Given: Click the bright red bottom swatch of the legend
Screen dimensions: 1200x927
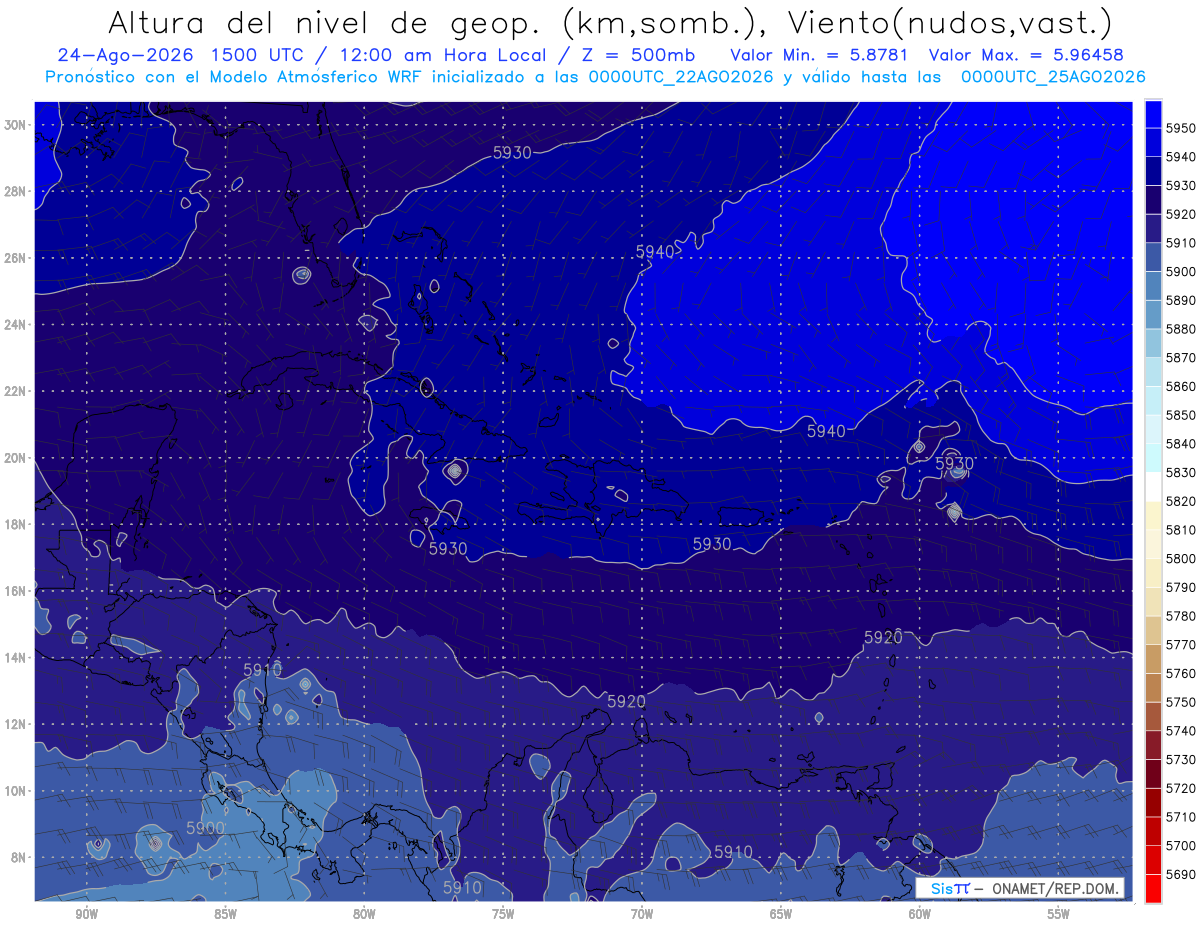Looking at the screenshot, I should point(1153,888).
